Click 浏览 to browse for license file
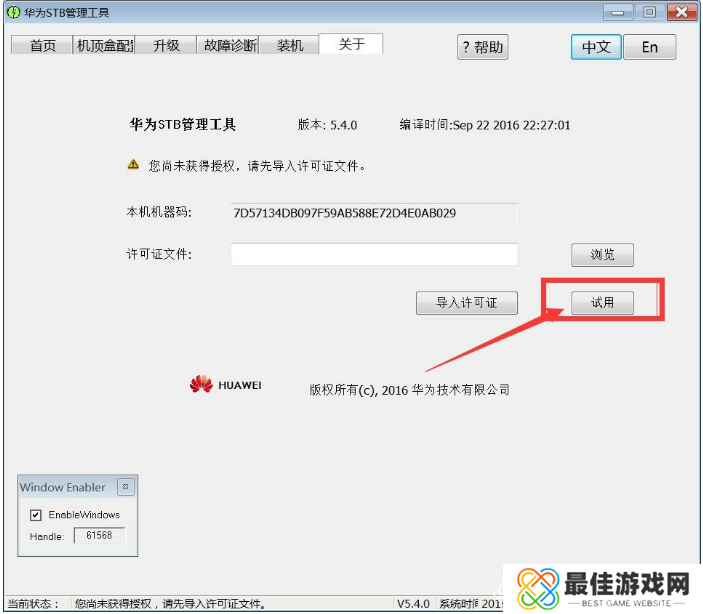 (602, 255)
